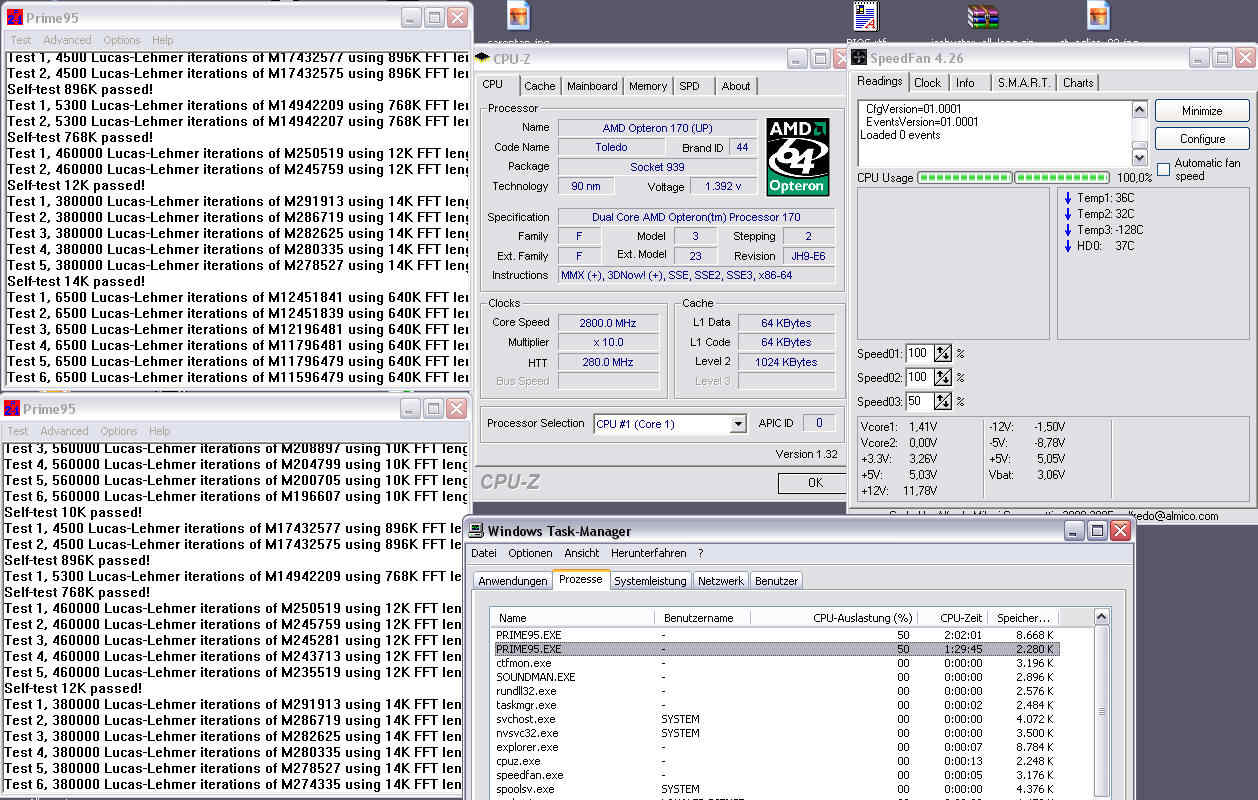Select the speedfan.exe process row

[x=776, y=775]
